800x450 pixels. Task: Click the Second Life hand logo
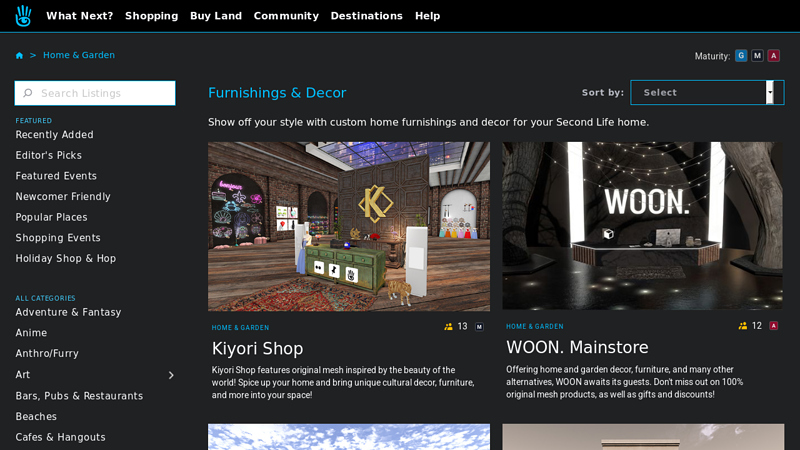23,16
